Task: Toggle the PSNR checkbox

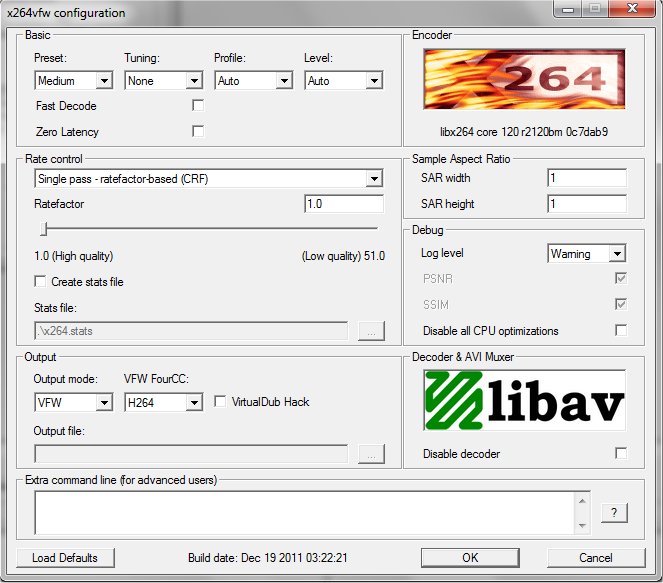Action: click(621, 278)
